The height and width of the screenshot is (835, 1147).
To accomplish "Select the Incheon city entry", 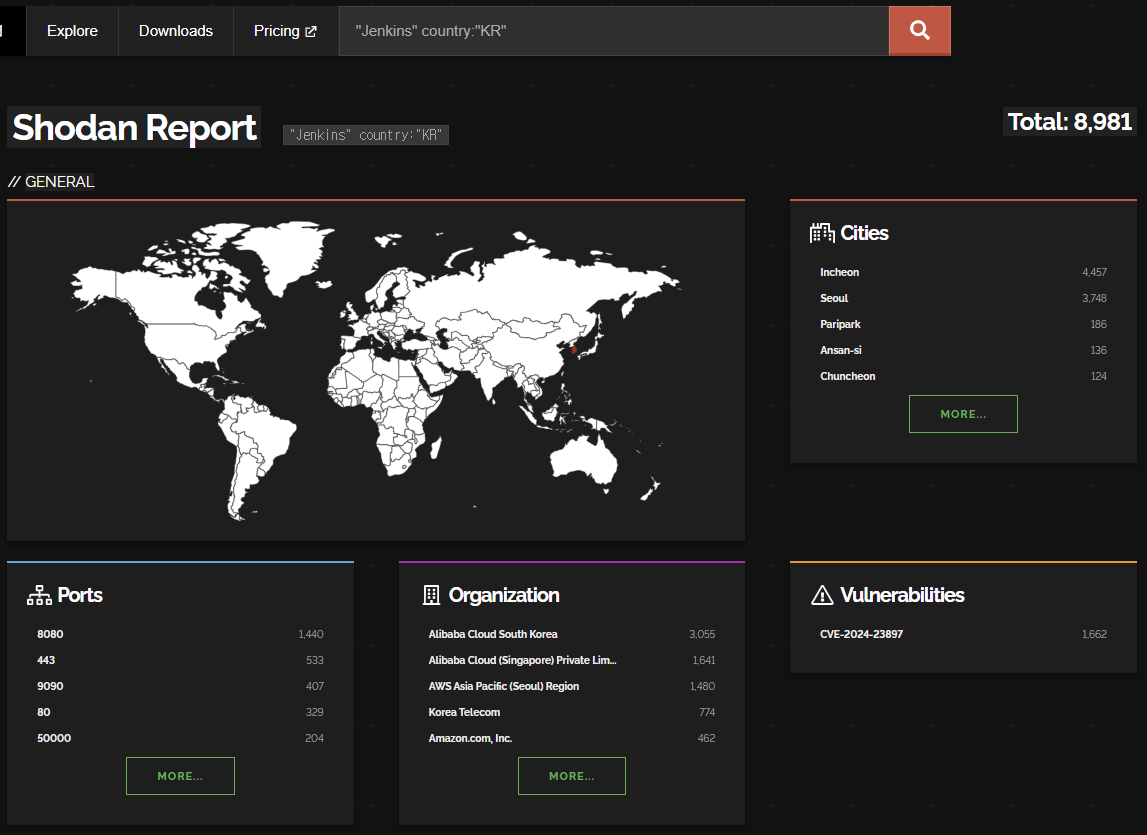I will pos(839,272).
